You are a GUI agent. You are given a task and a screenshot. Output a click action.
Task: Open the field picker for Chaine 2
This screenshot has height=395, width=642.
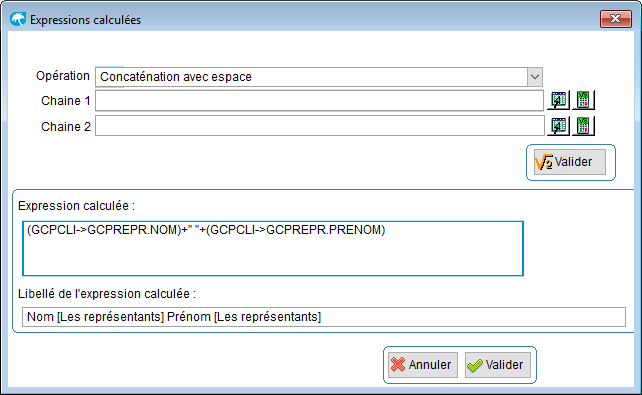click(558, 126)
